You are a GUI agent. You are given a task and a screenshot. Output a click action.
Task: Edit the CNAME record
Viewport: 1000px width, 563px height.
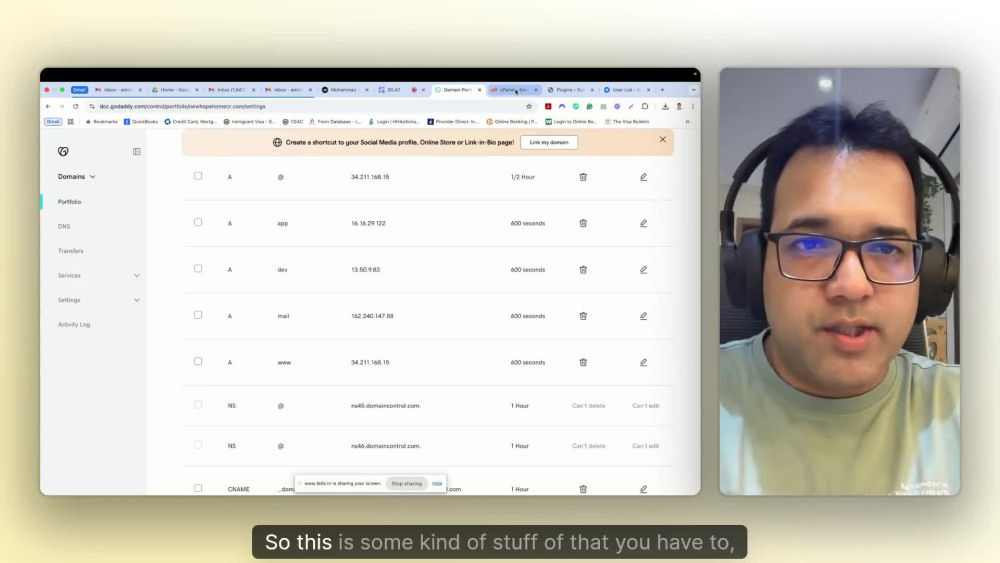[643, 489]
